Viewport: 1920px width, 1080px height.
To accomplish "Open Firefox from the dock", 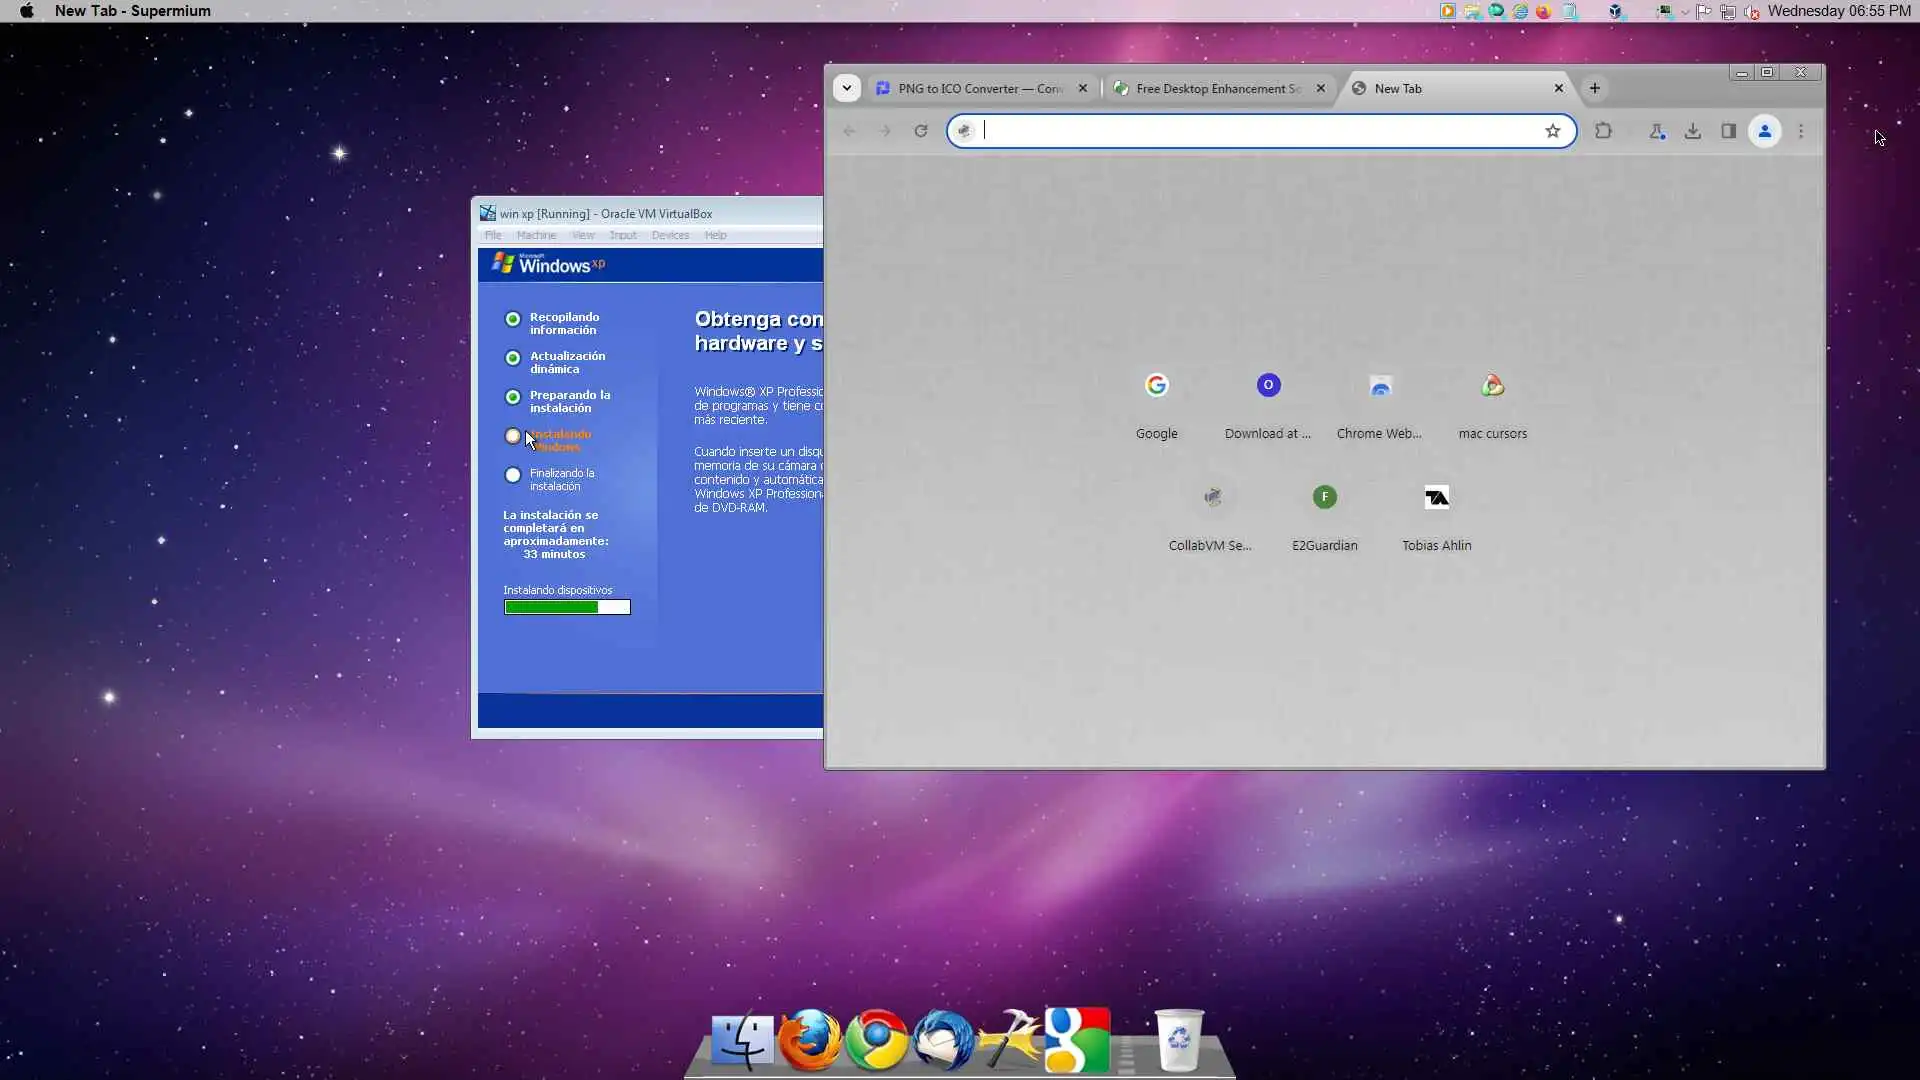I will [x=809, y=1040].
